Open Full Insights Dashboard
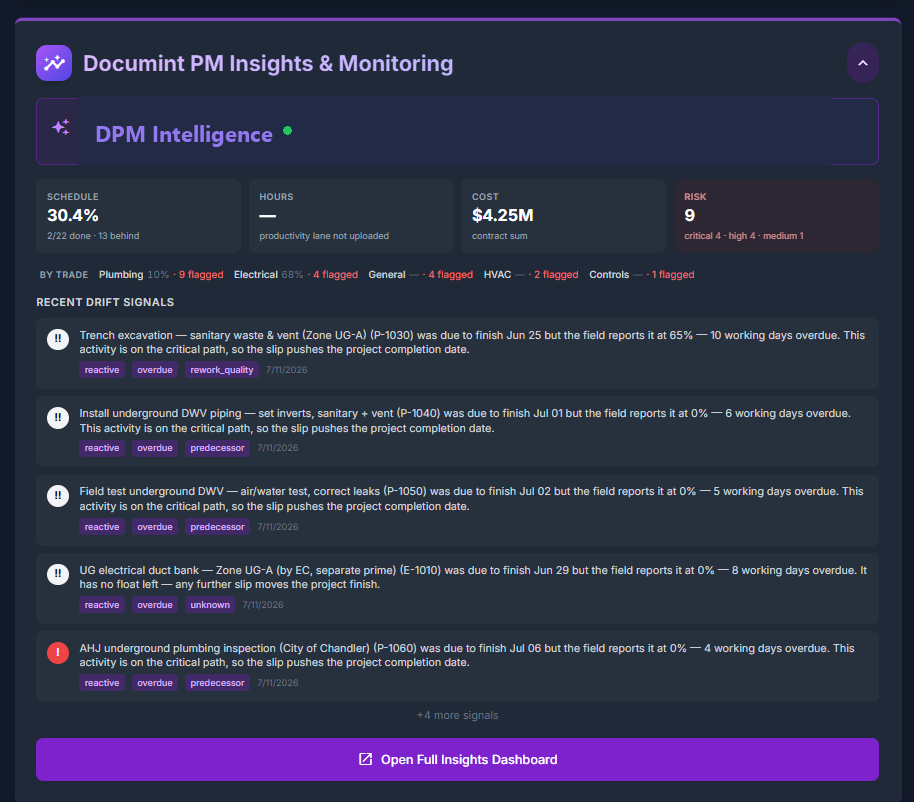This screenshot has height=802, width=914. (458, 759)
